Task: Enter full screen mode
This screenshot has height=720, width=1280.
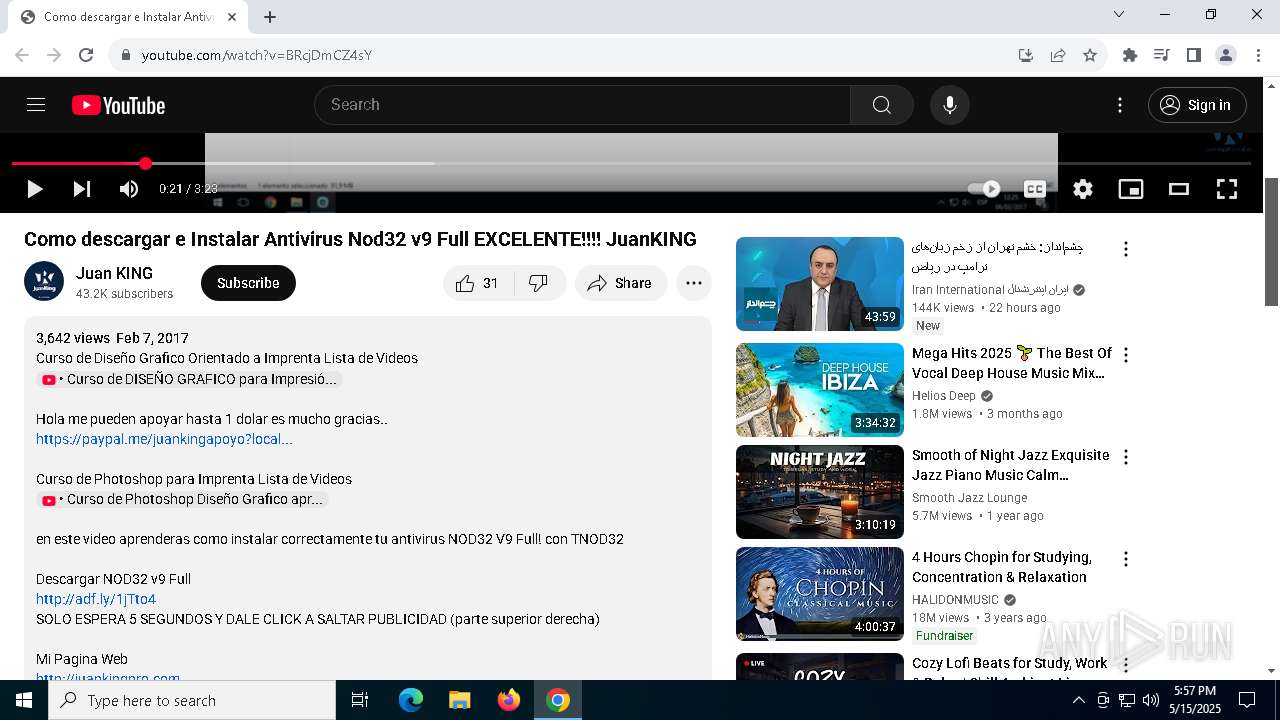Action: (x=1227, y=189)
